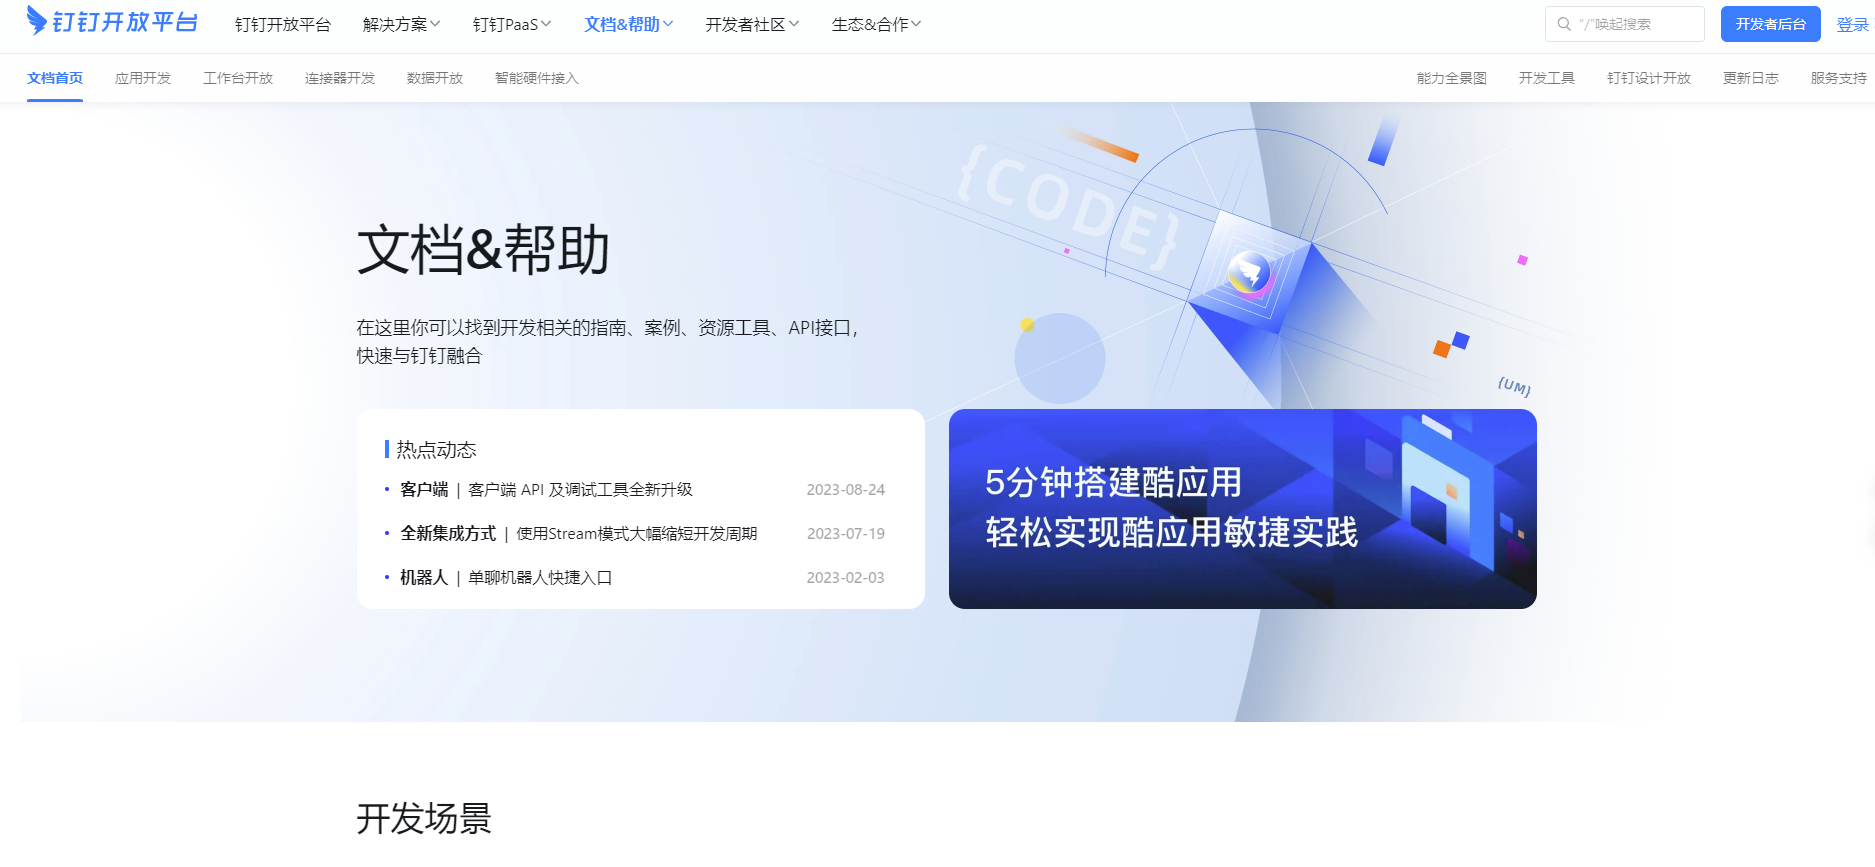Select the 文档首页 tab
Viewport: 1875px width, 867px height.
point(55,78)
